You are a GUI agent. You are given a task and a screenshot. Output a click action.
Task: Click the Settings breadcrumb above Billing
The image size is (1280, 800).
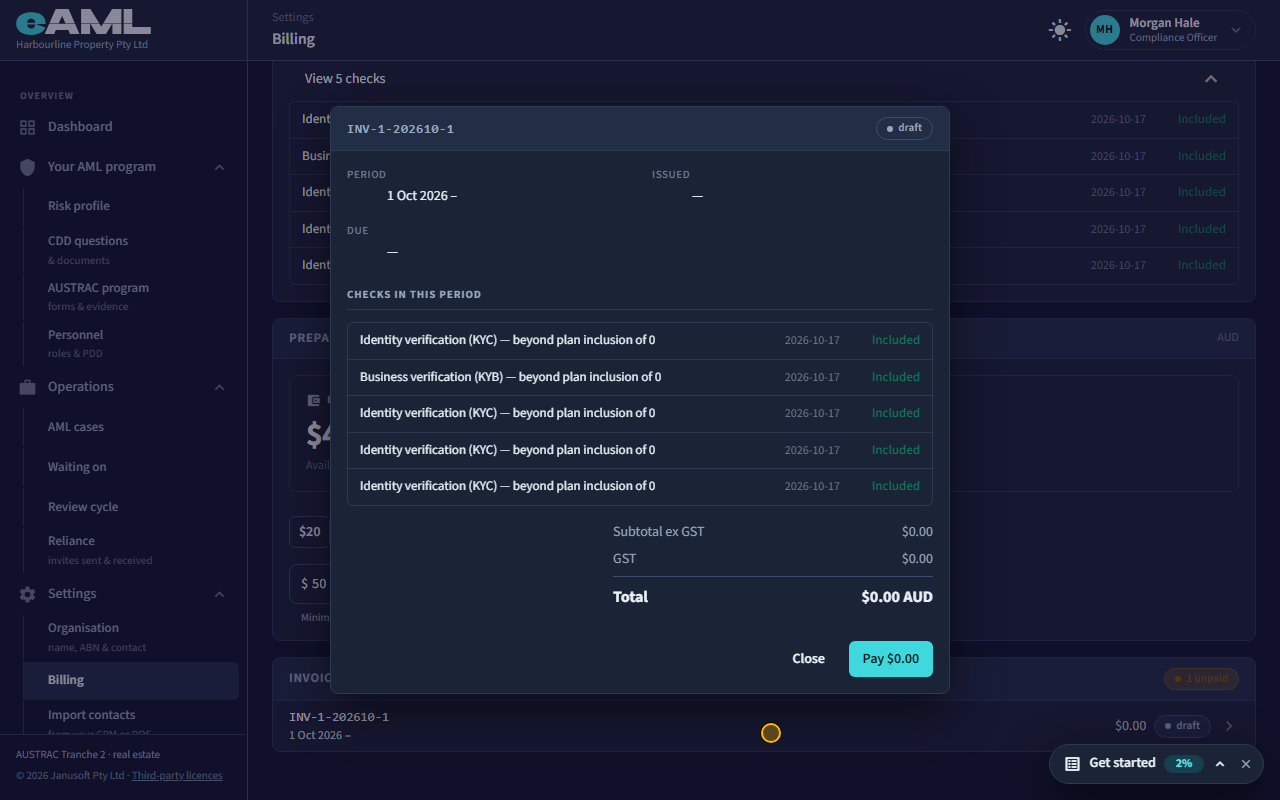[292, 17]
